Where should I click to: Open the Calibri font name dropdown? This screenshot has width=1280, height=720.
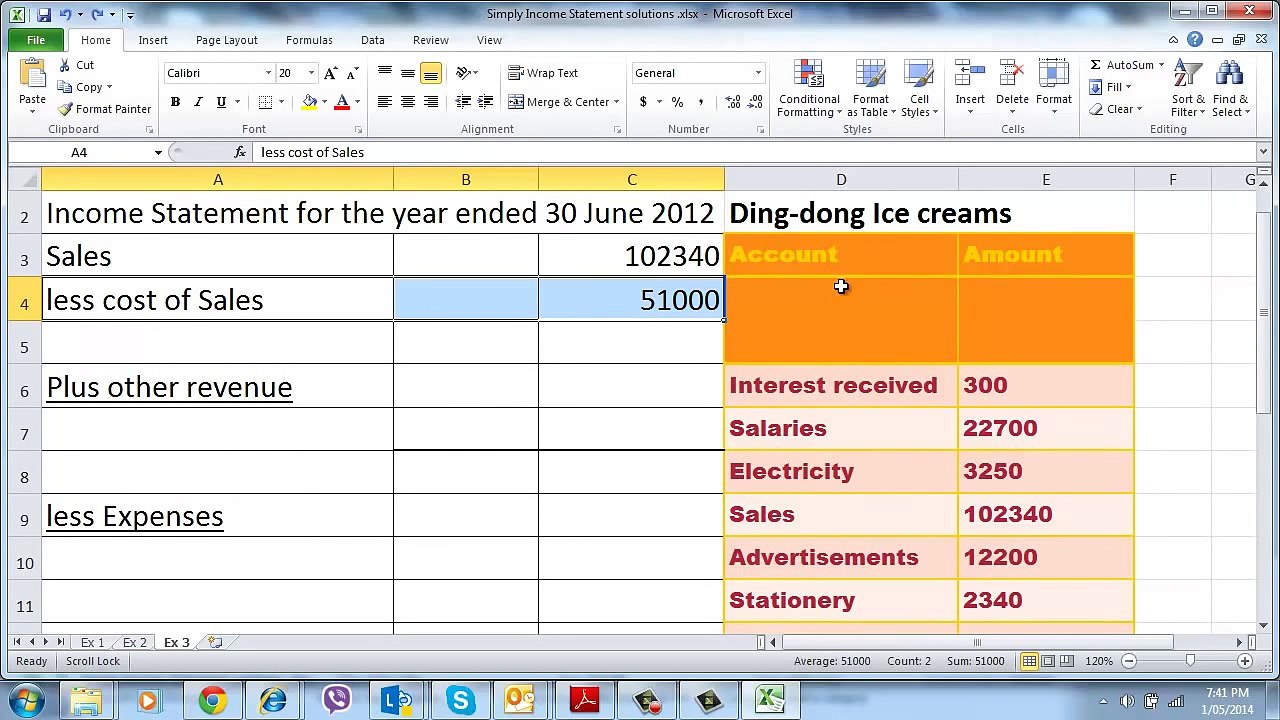pyautogui.click(x=268, y=73)
